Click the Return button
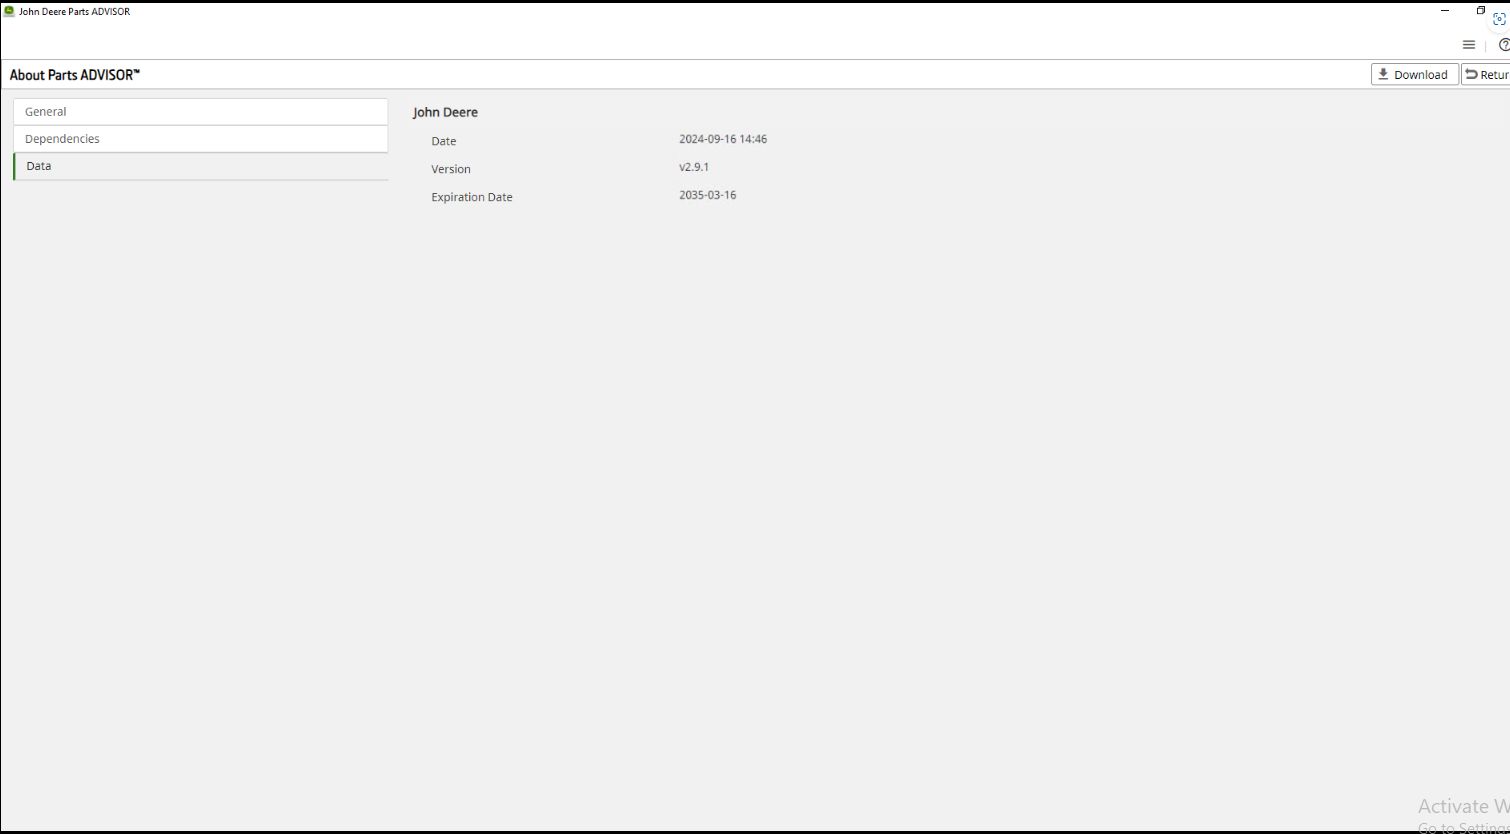 point(1486,74)
